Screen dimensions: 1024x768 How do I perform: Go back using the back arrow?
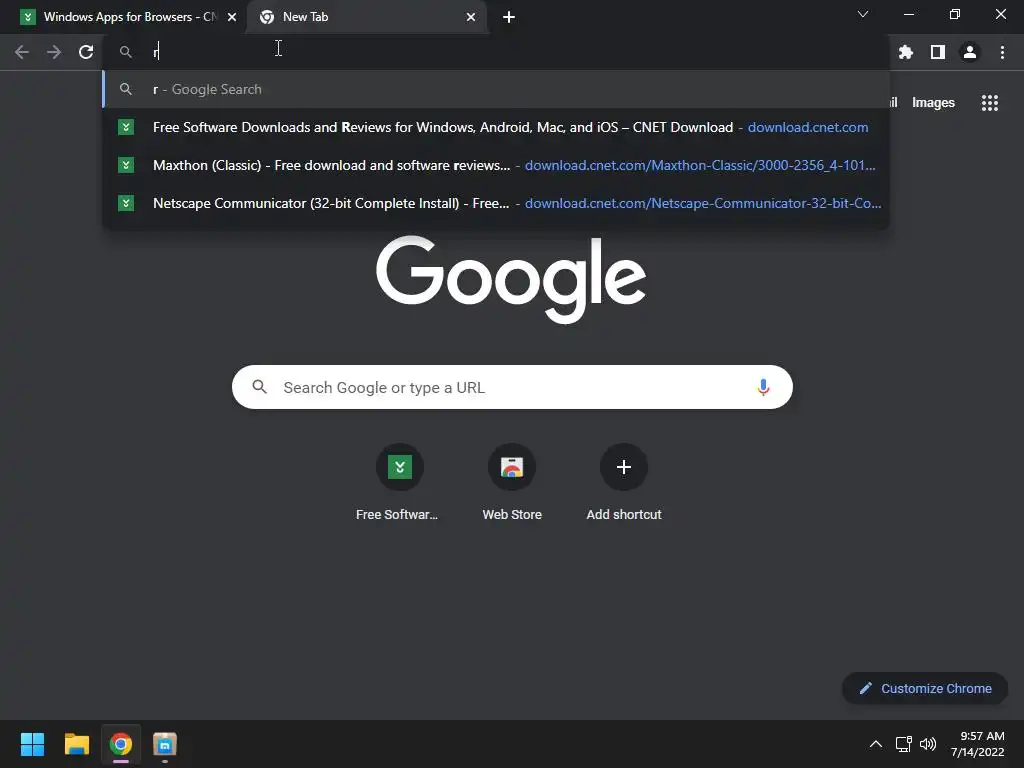pos(22,52)
